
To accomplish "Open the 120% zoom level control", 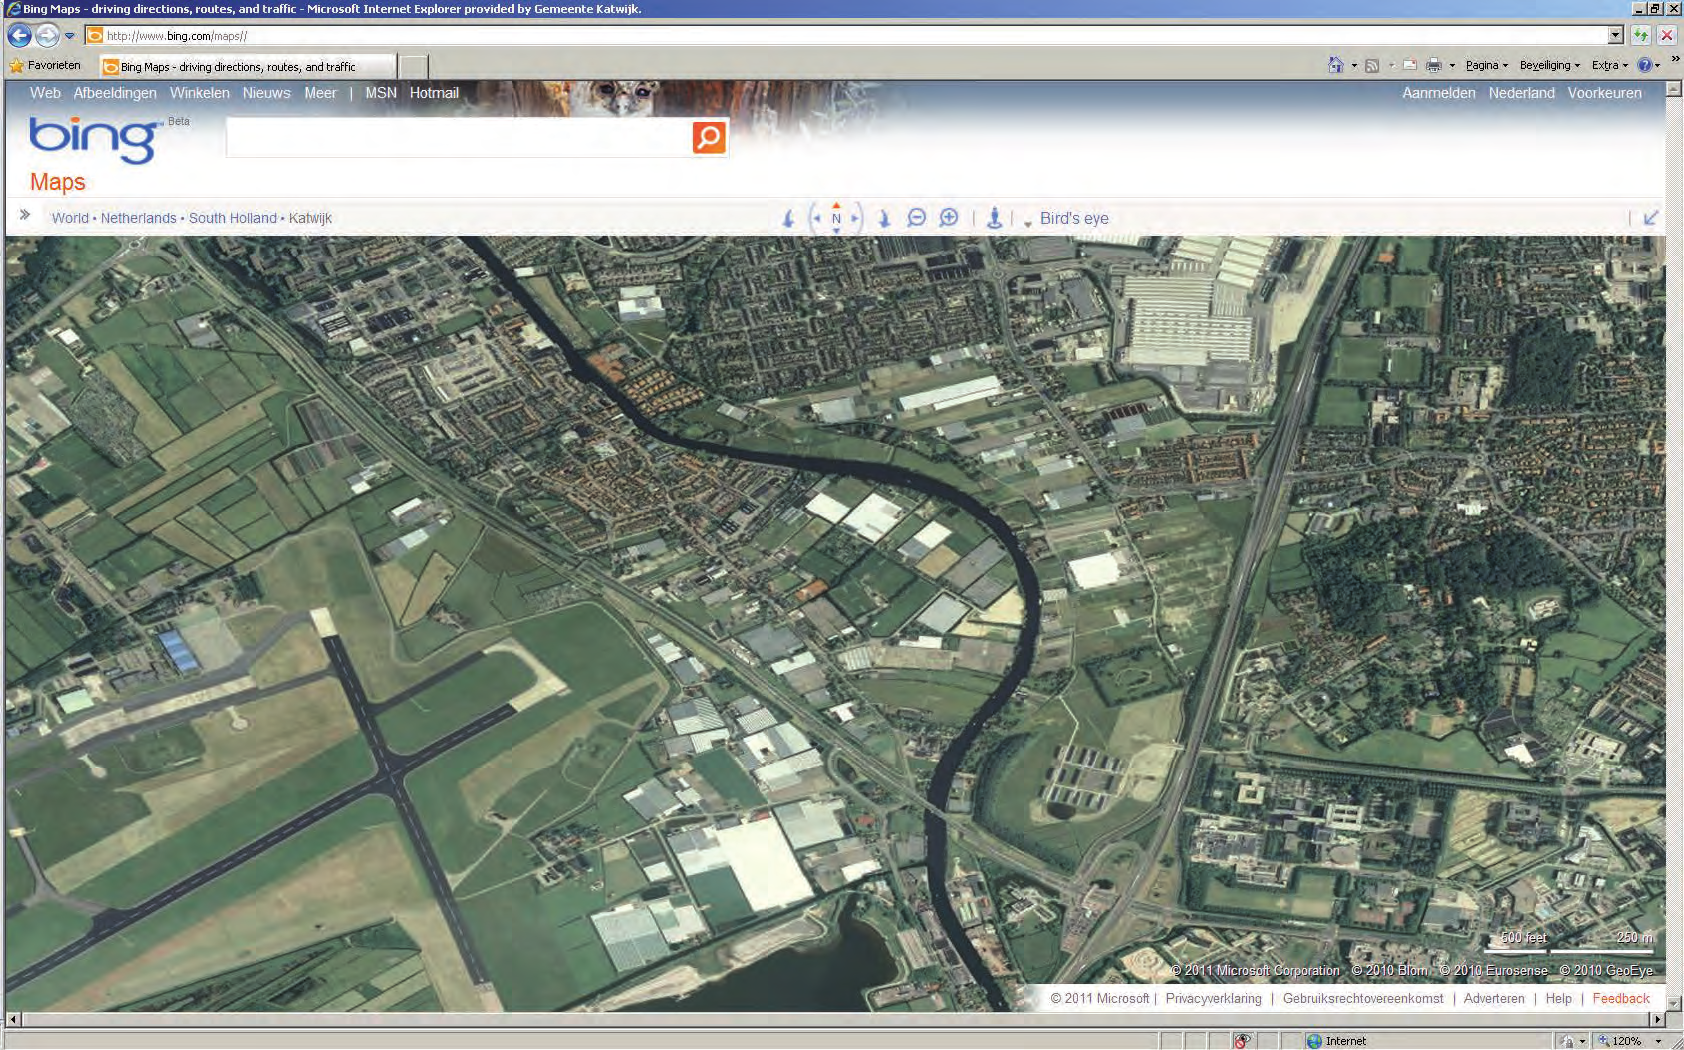I will click(x=1628, y=1041).
